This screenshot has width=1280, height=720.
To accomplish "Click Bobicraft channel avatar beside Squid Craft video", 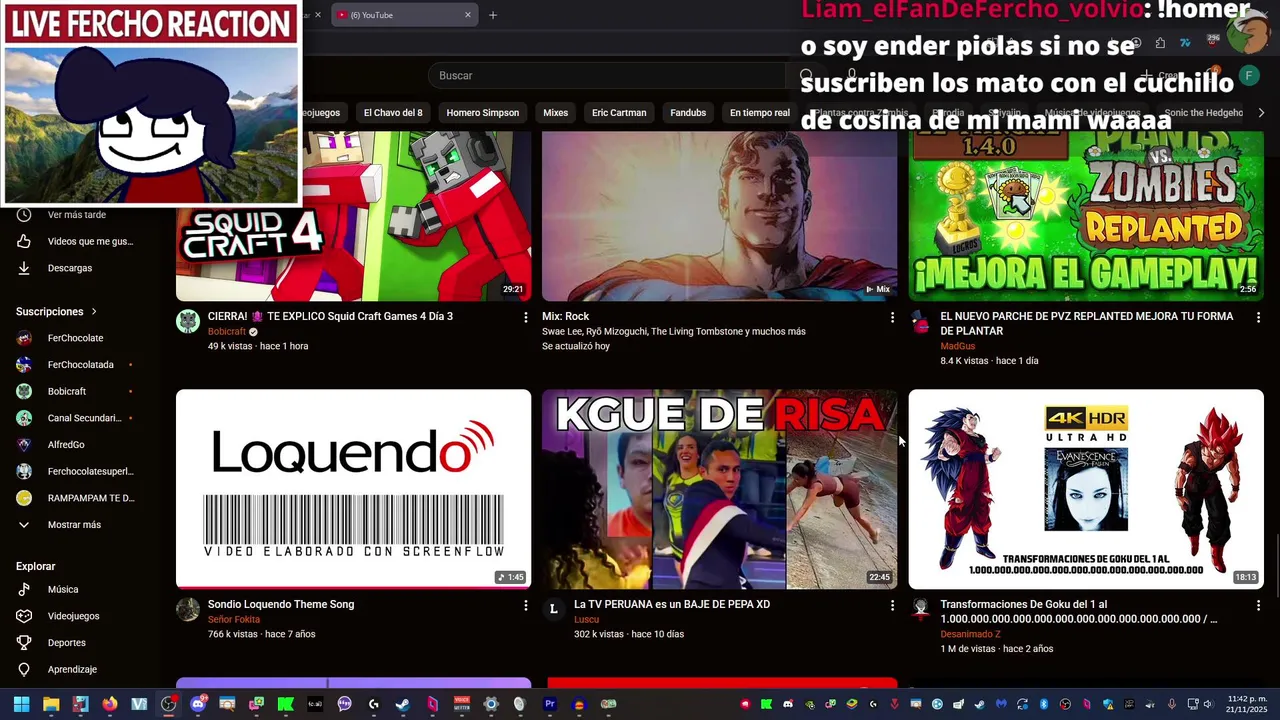I will tap(188, 321).
